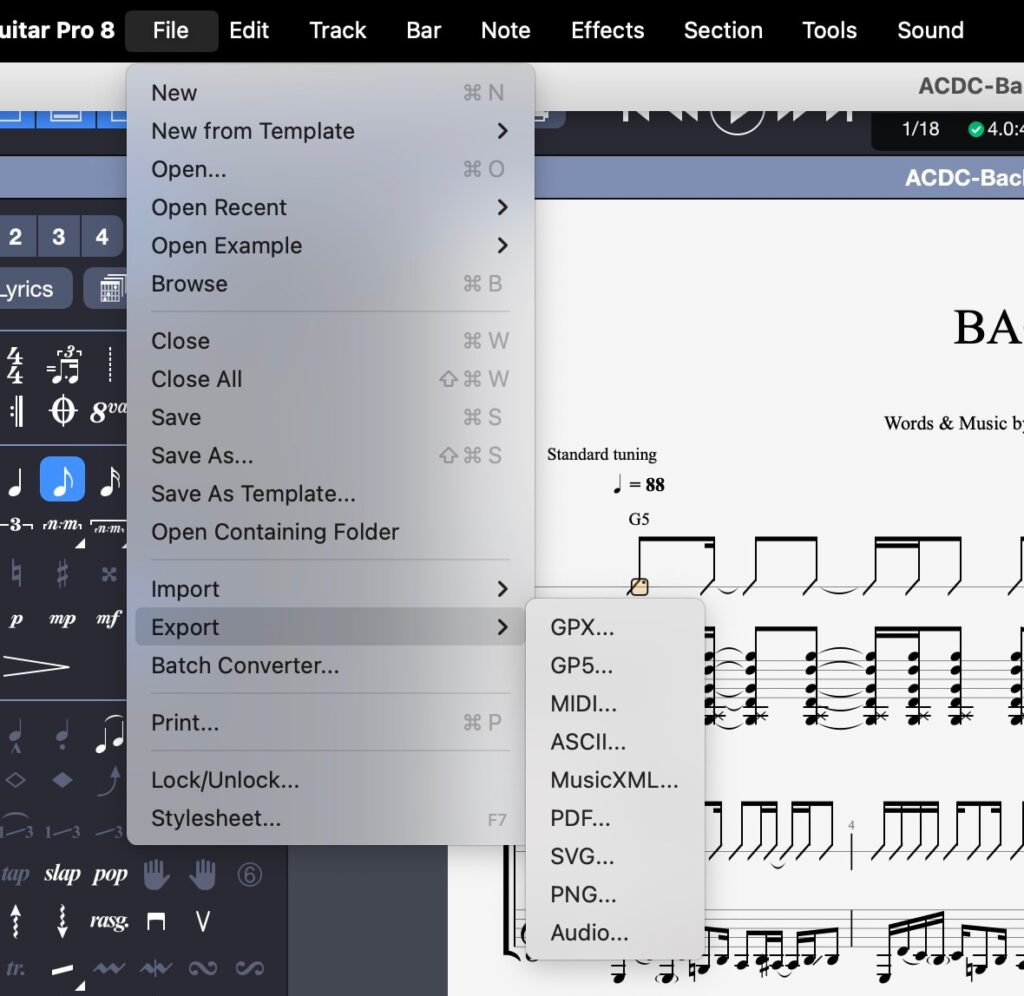
Task: Add the rasgueado effect
Action: 108,921
